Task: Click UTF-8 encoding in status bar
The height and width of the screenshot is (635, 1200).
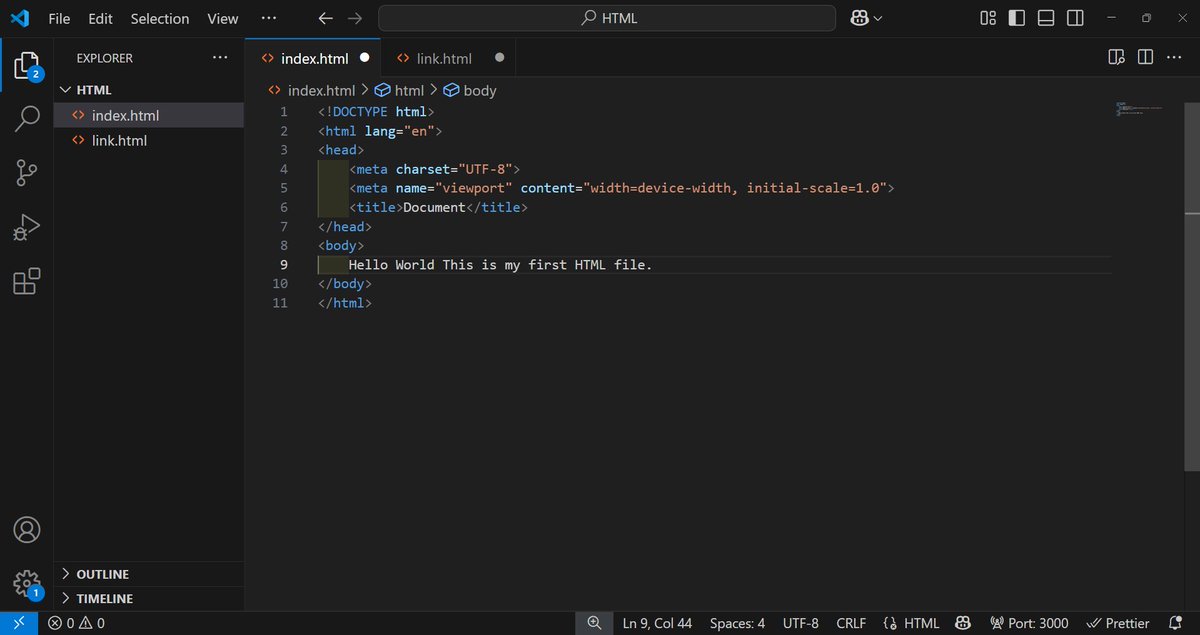Action: coord(800,623)
